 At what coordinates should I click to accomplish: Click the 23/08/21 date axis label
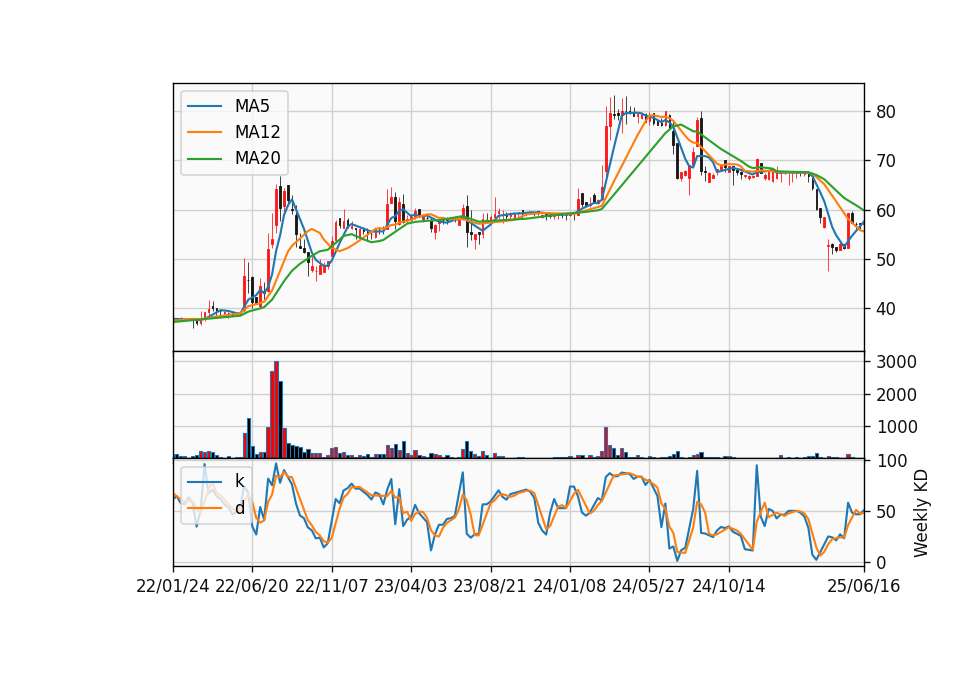(490, 587)
